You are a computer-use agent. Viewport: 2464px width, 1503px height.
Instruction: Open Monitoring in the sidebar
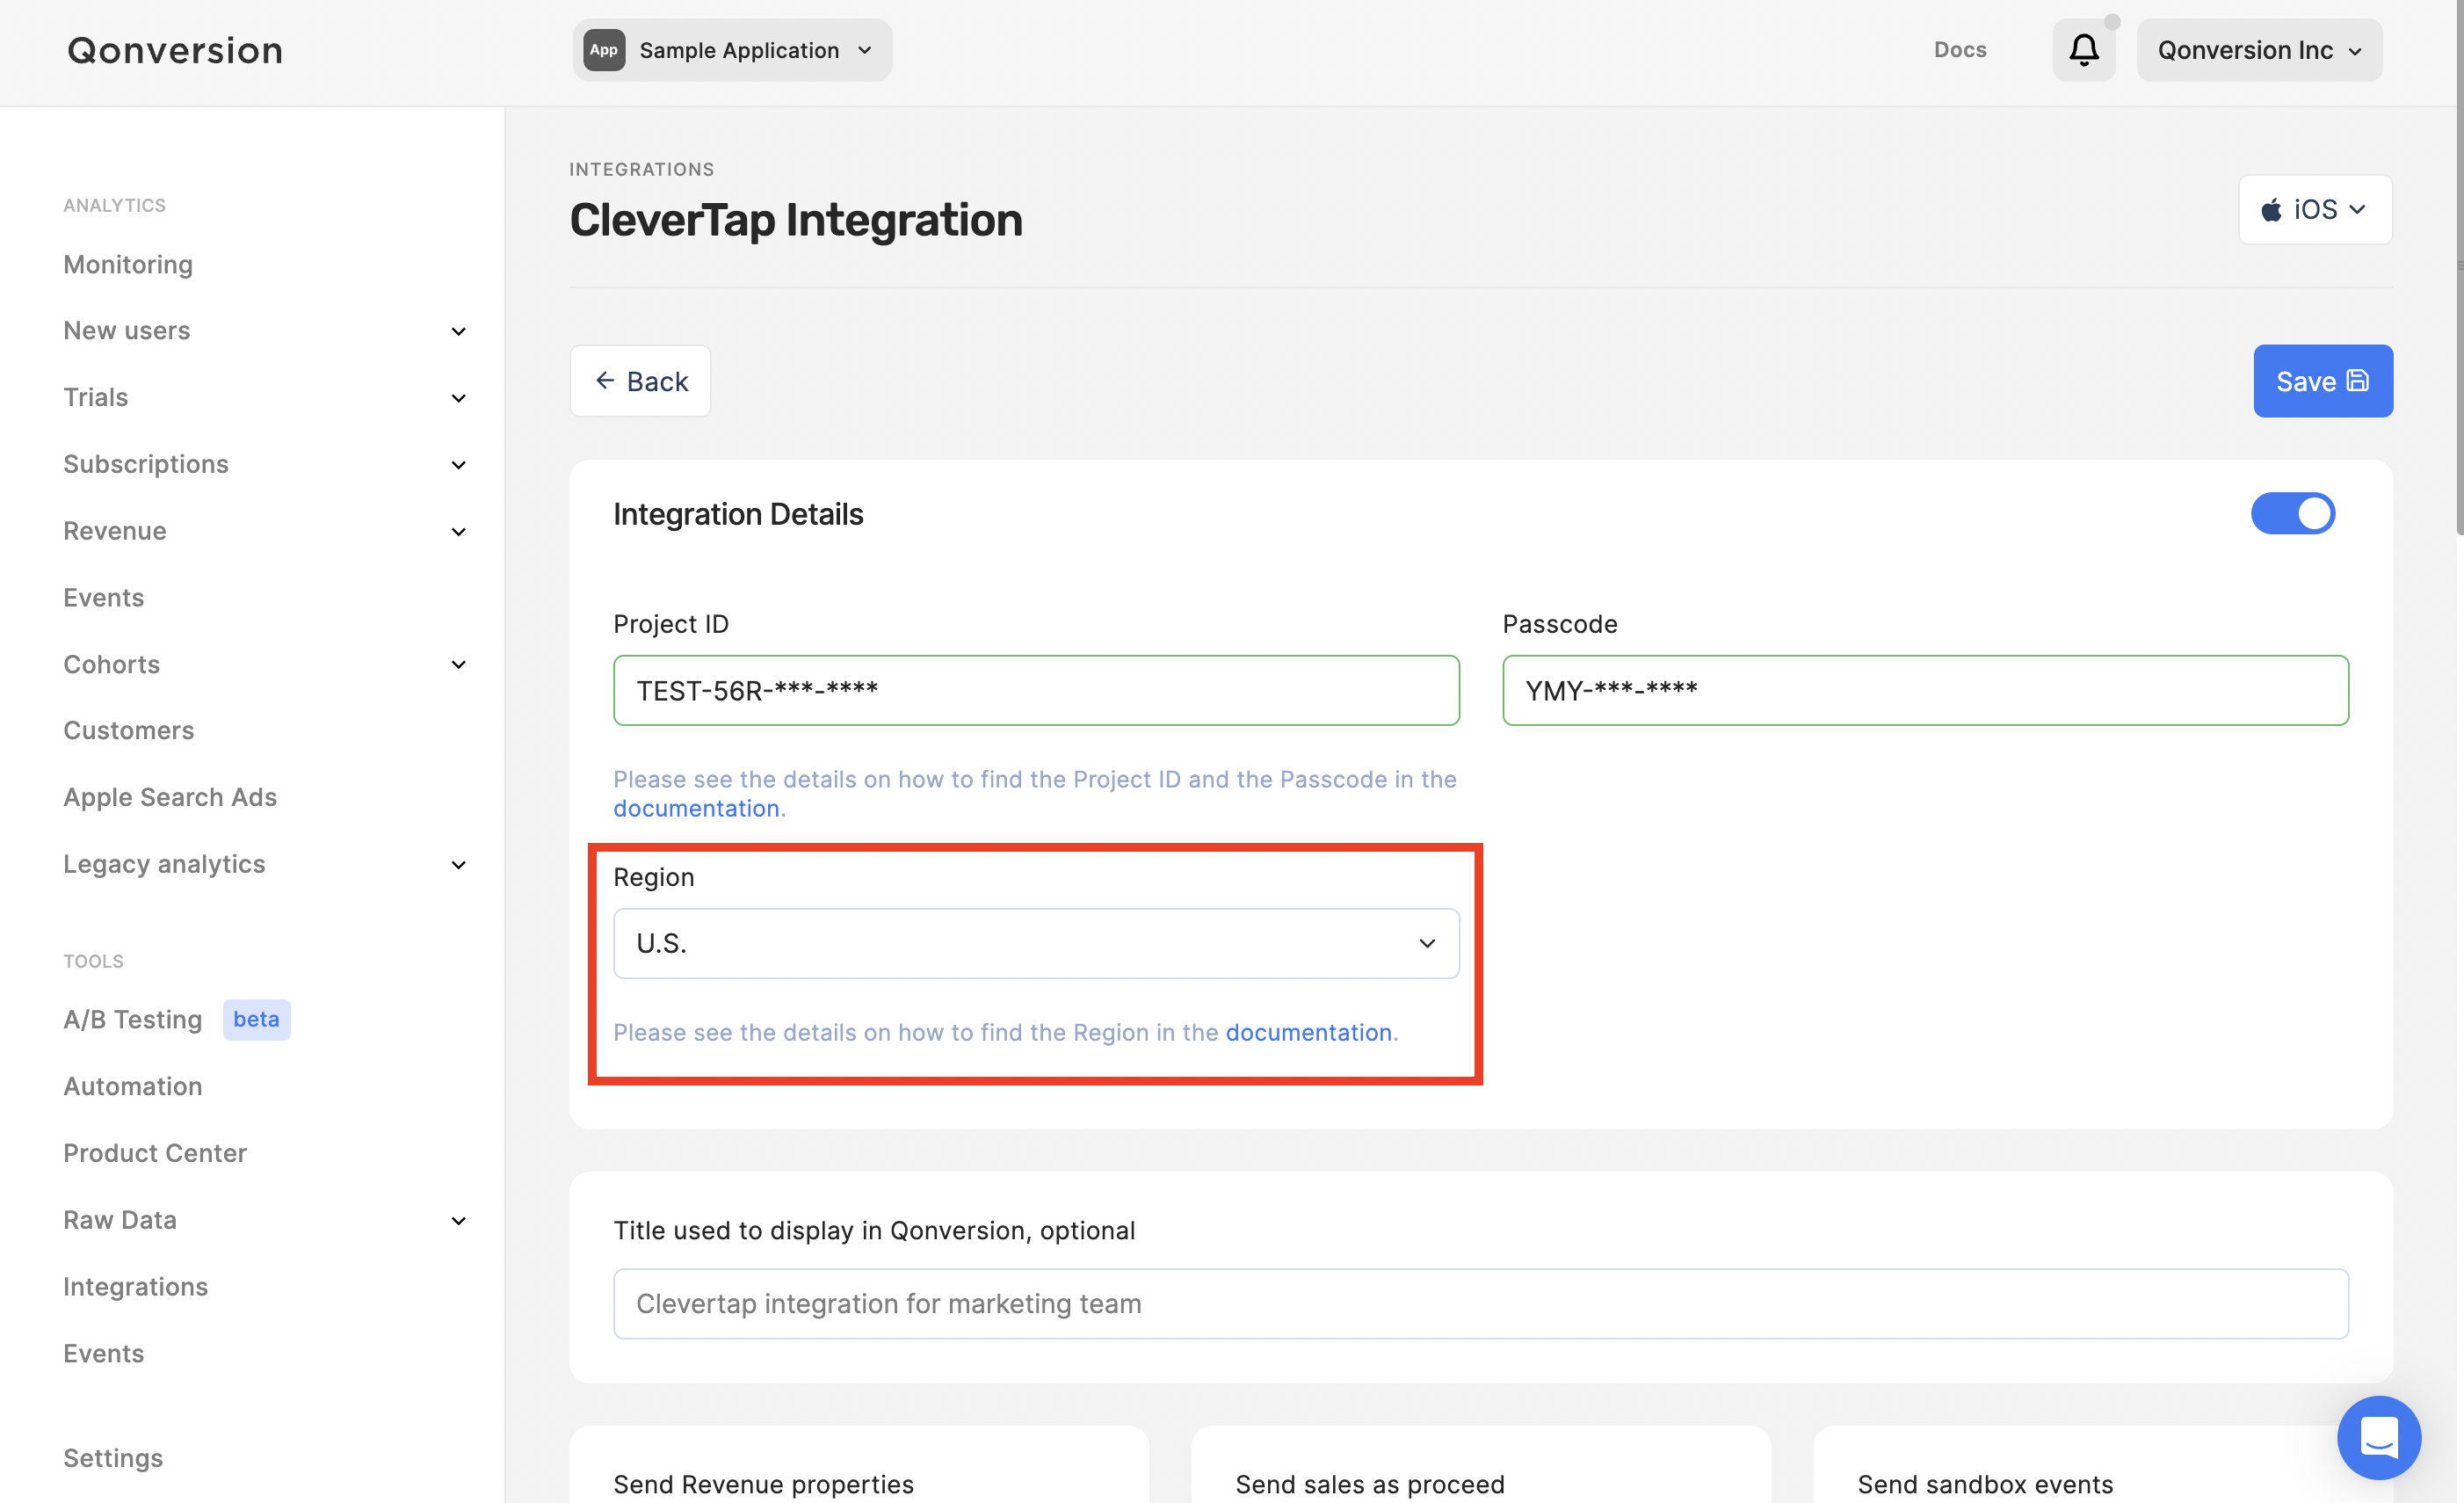point(128,264)
